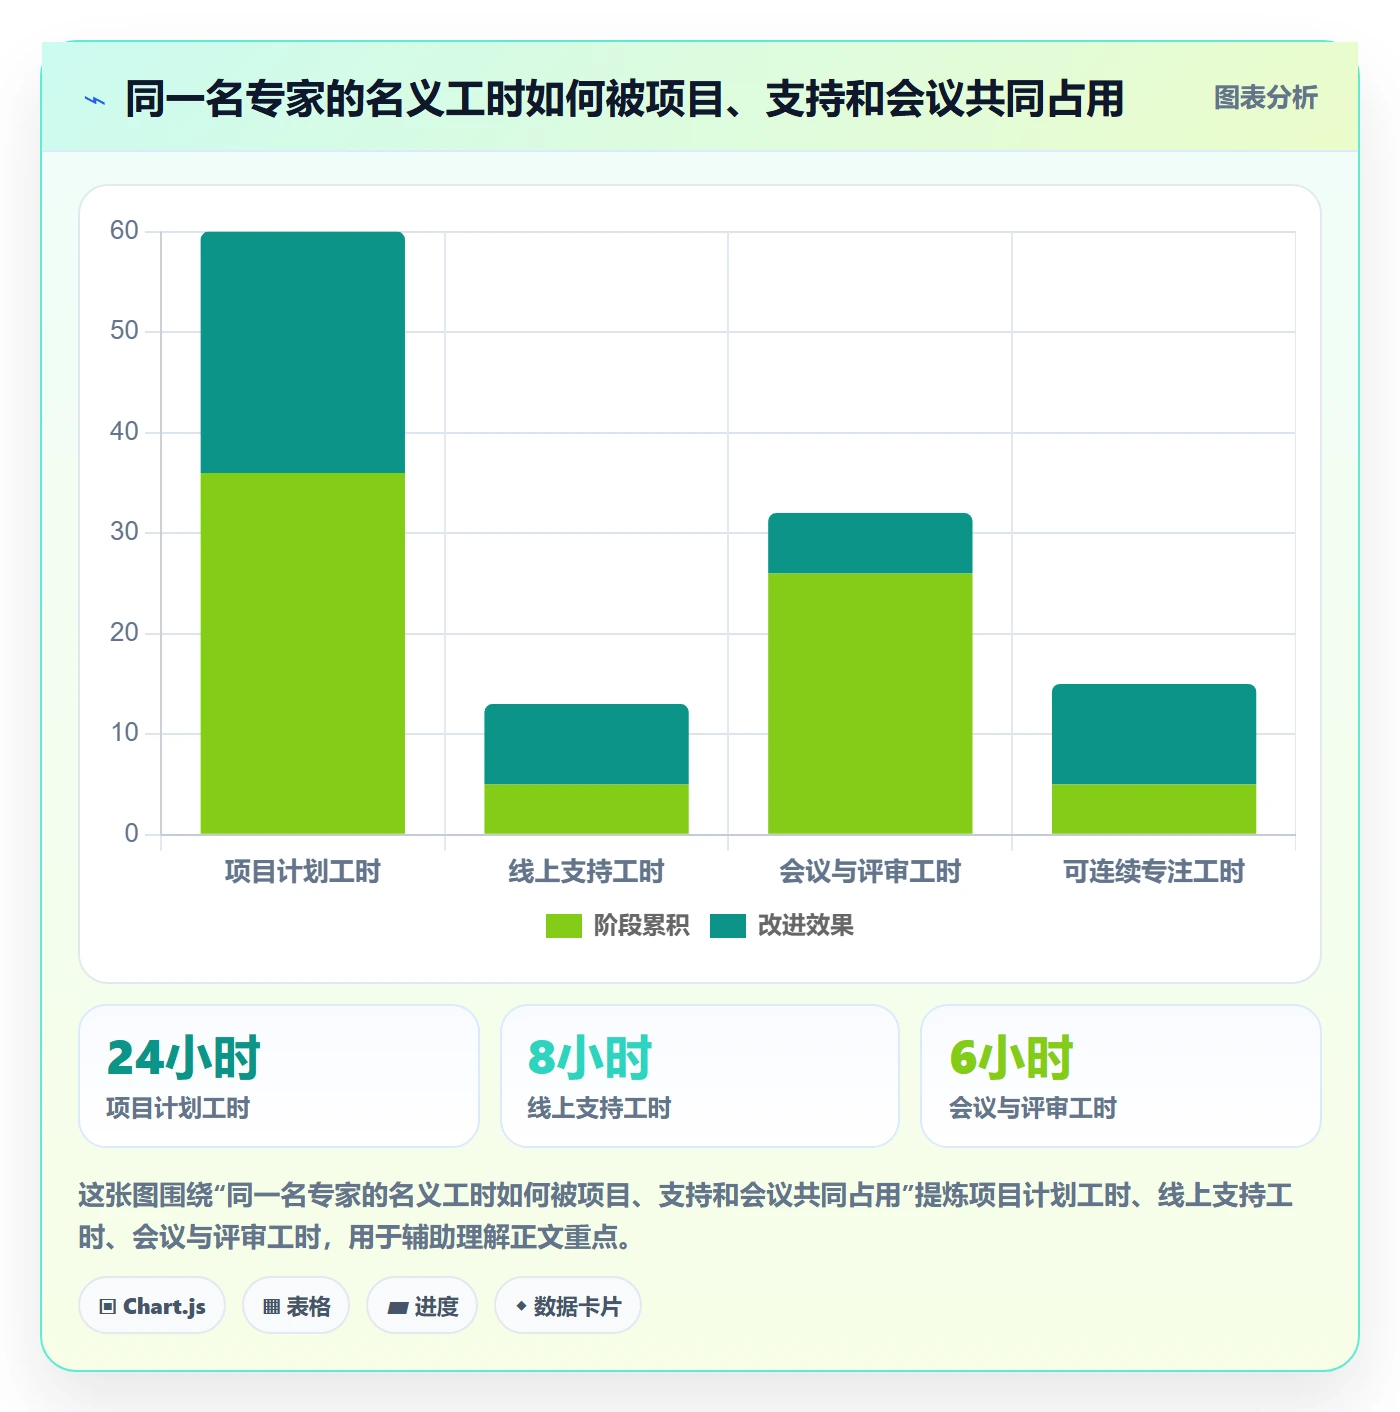Click the green 阶段累积 legend color swatch

[x=563, y=926]
